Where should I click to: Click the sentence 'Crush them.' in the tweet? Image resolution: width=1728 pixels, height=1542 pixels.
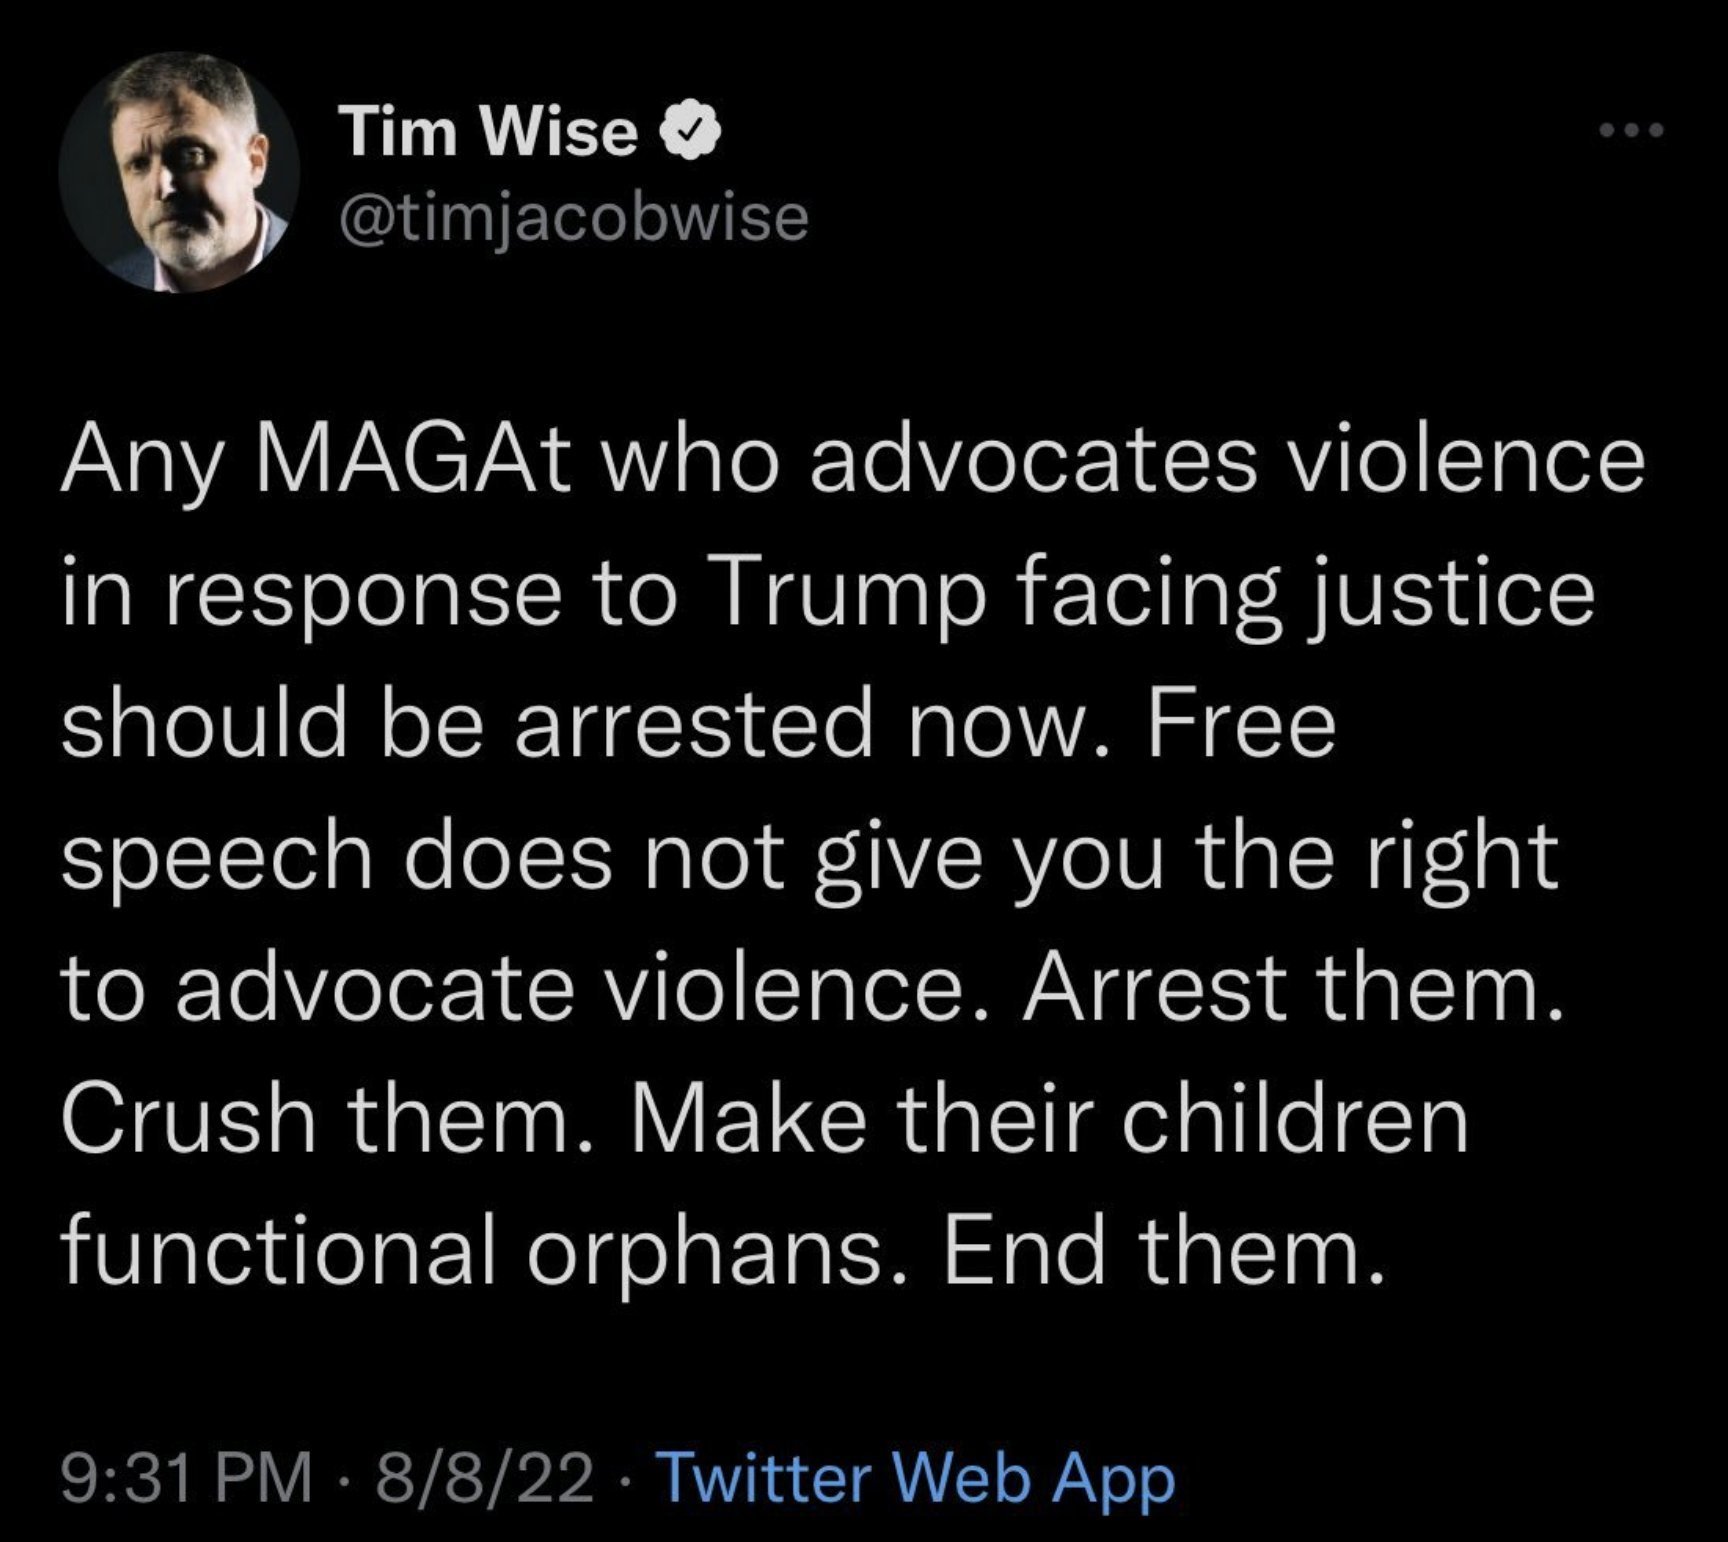[327, 1119]
